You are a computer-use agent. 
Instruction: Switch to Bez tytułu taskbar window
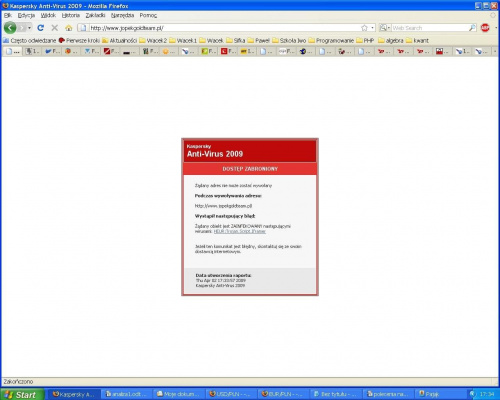tap(335, 395)
